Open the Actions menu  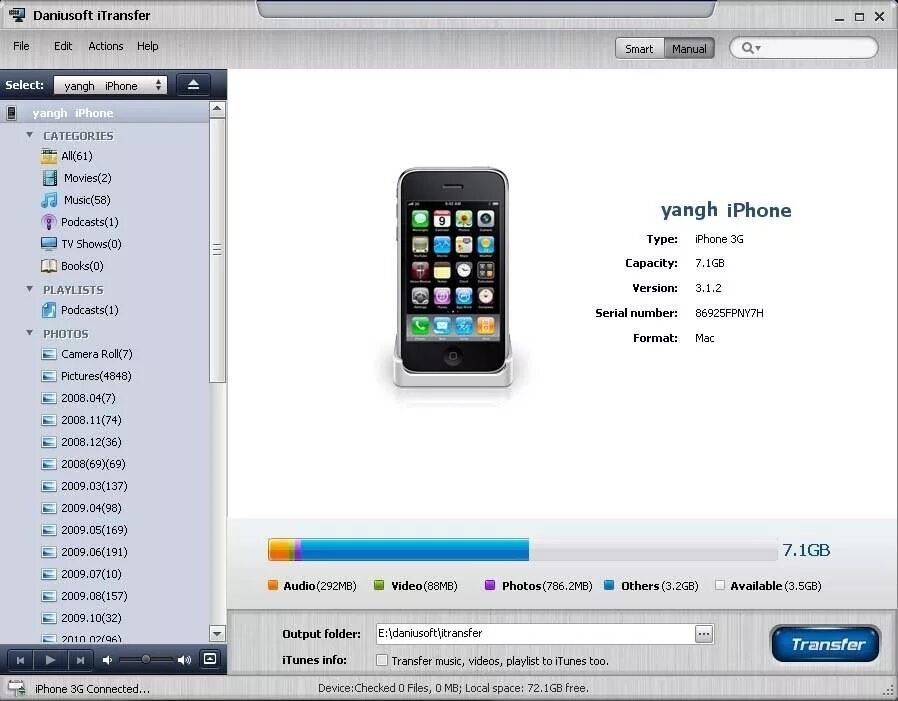[105, 46]
